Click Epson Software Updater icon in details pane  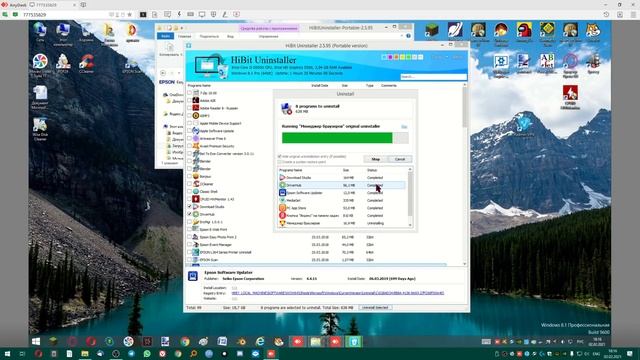point(193,276)
